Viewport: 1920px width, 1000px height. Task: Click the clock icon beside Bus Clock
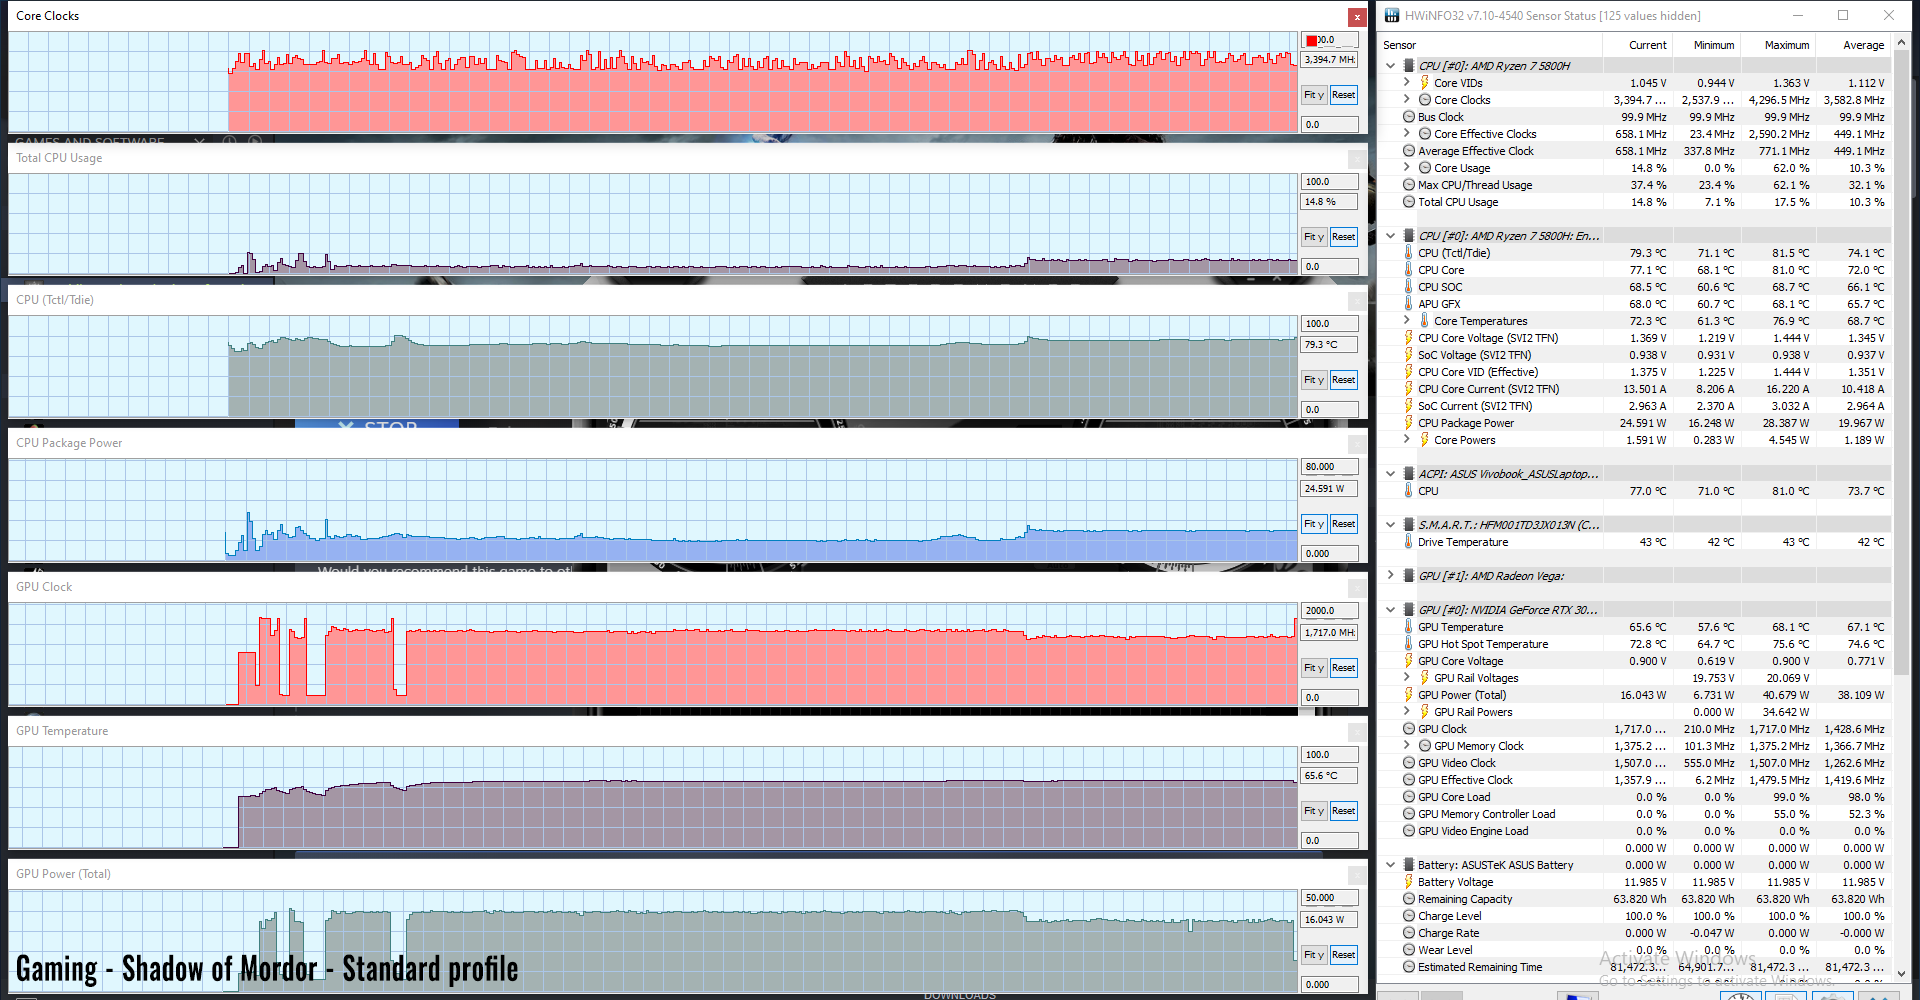pos(1409,117)
